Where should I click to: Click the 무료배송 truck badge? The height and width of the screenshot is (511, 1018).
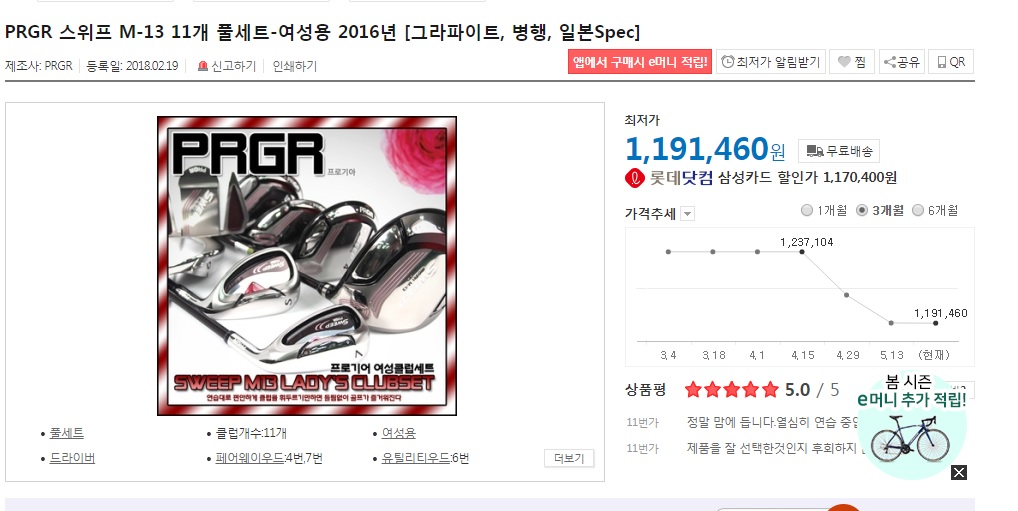tap(839, 151)
